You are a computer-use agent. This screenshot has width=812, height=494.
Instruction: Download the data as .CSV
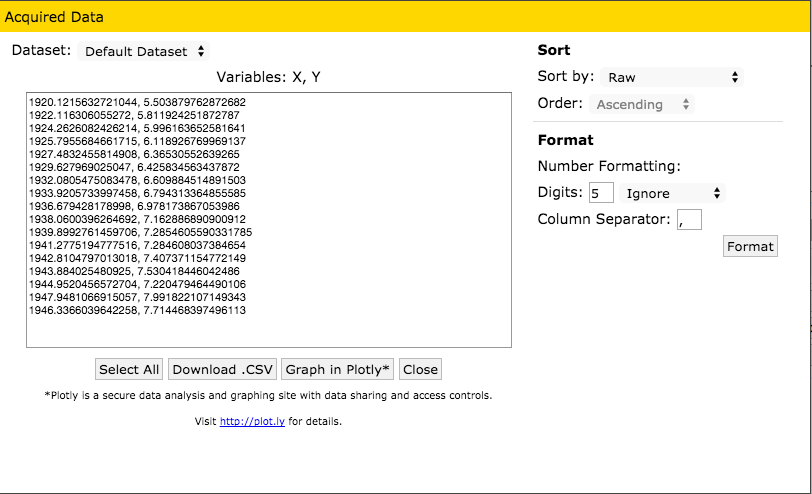click(223, 369)
